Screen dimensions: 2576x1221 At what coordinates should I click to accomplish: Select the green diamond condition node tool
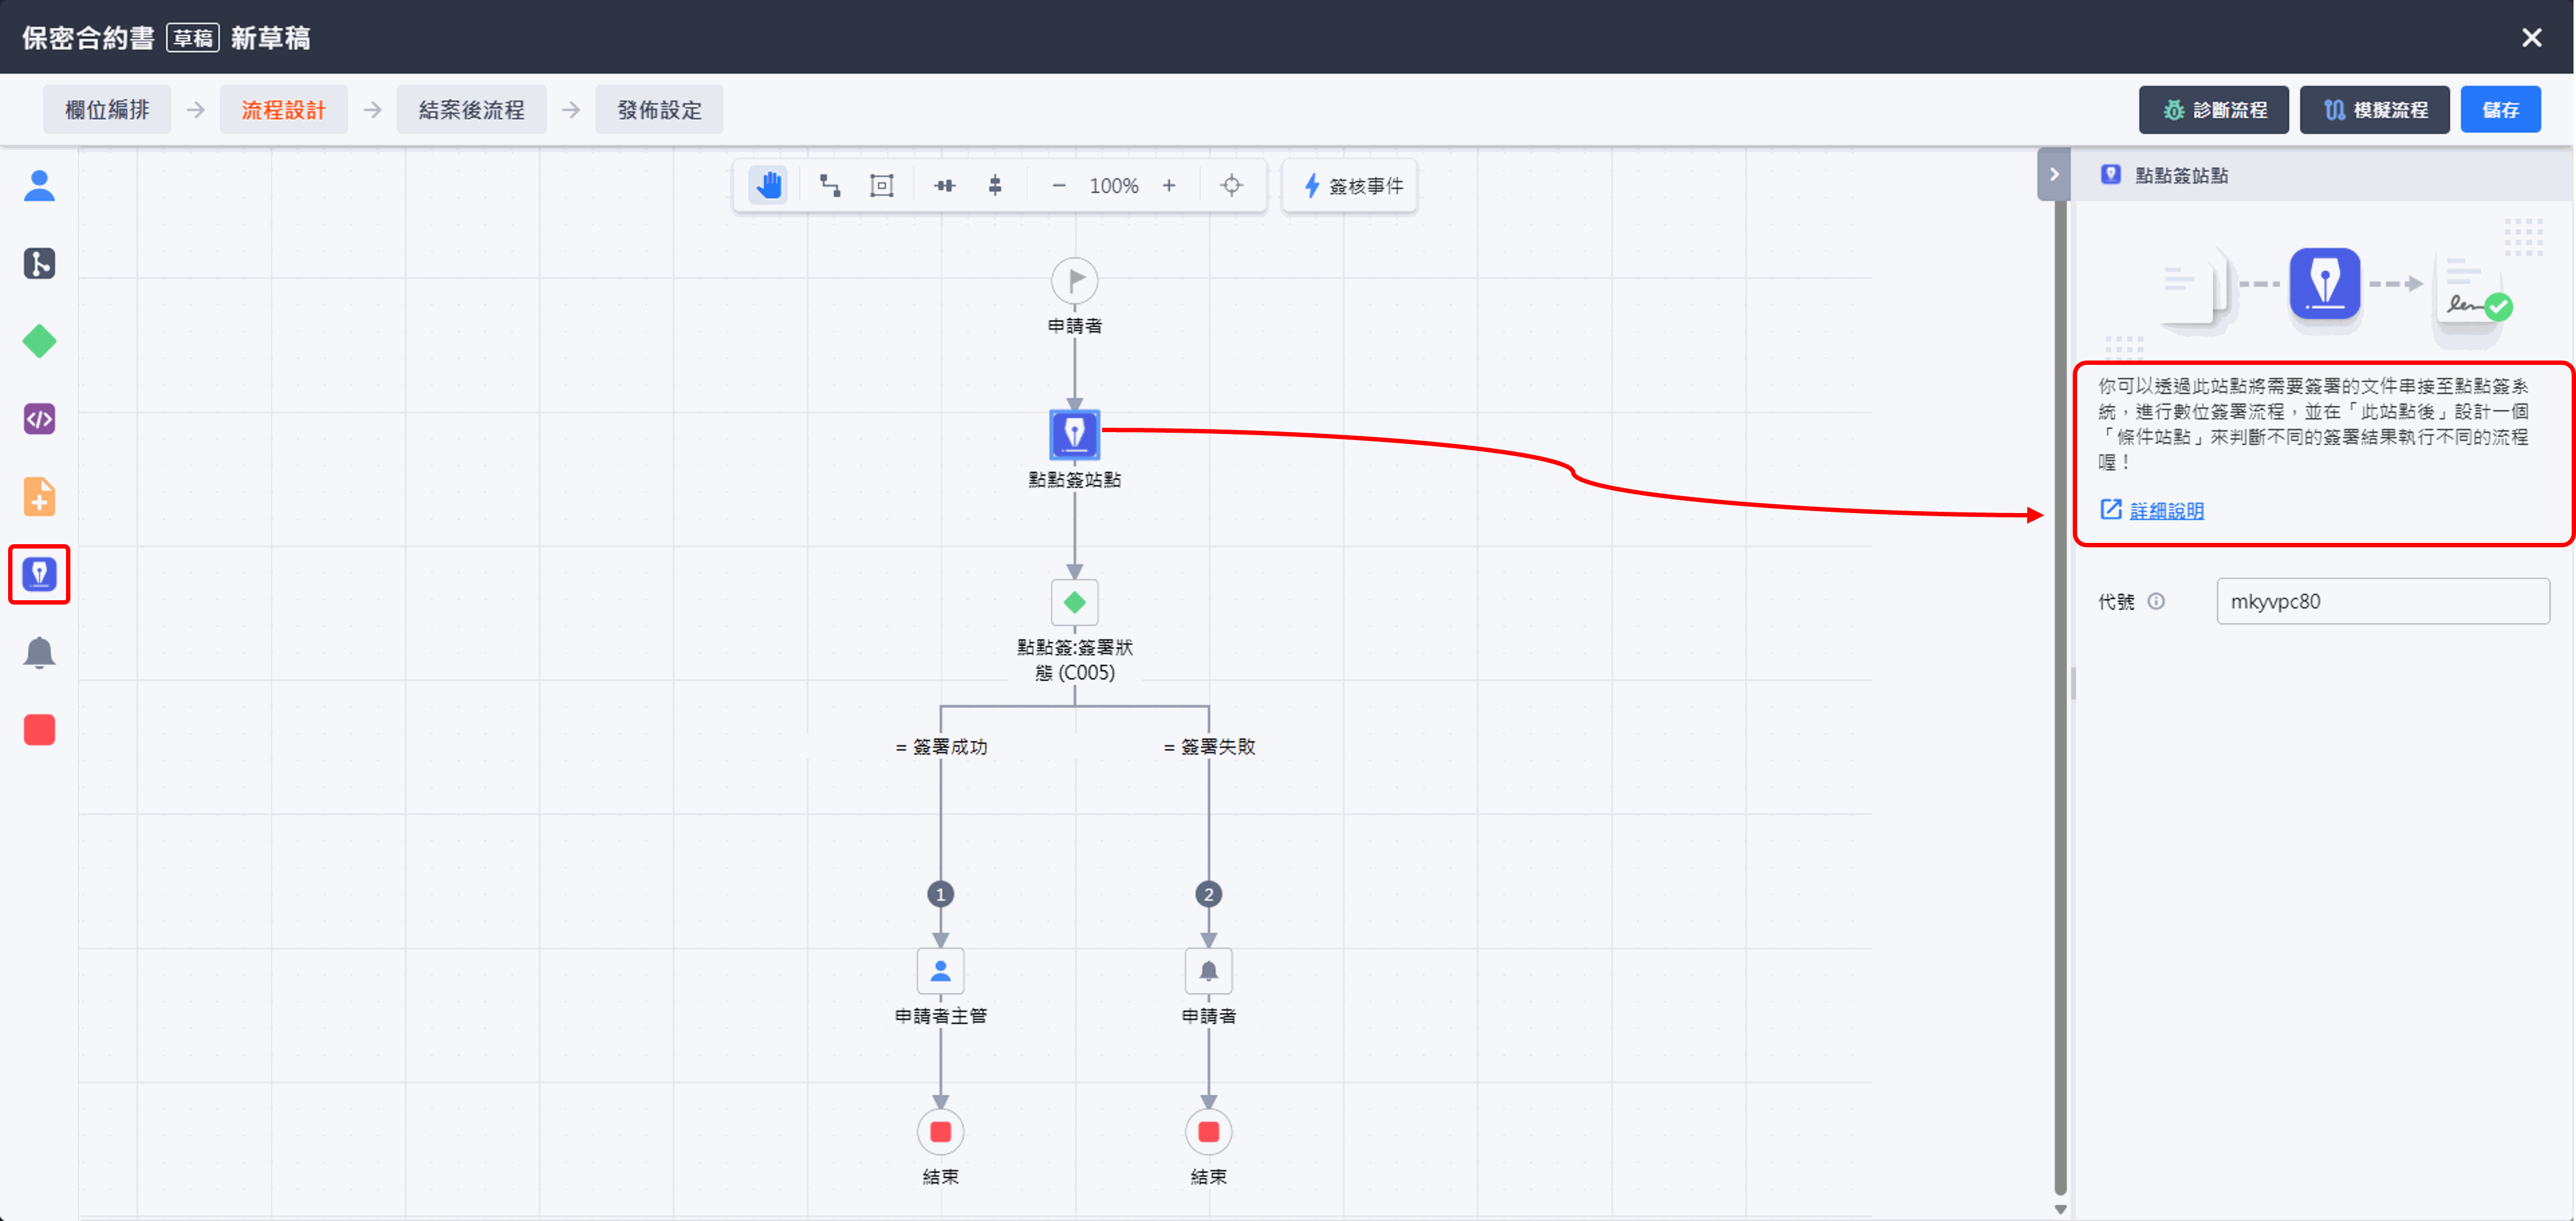[39, 341]
